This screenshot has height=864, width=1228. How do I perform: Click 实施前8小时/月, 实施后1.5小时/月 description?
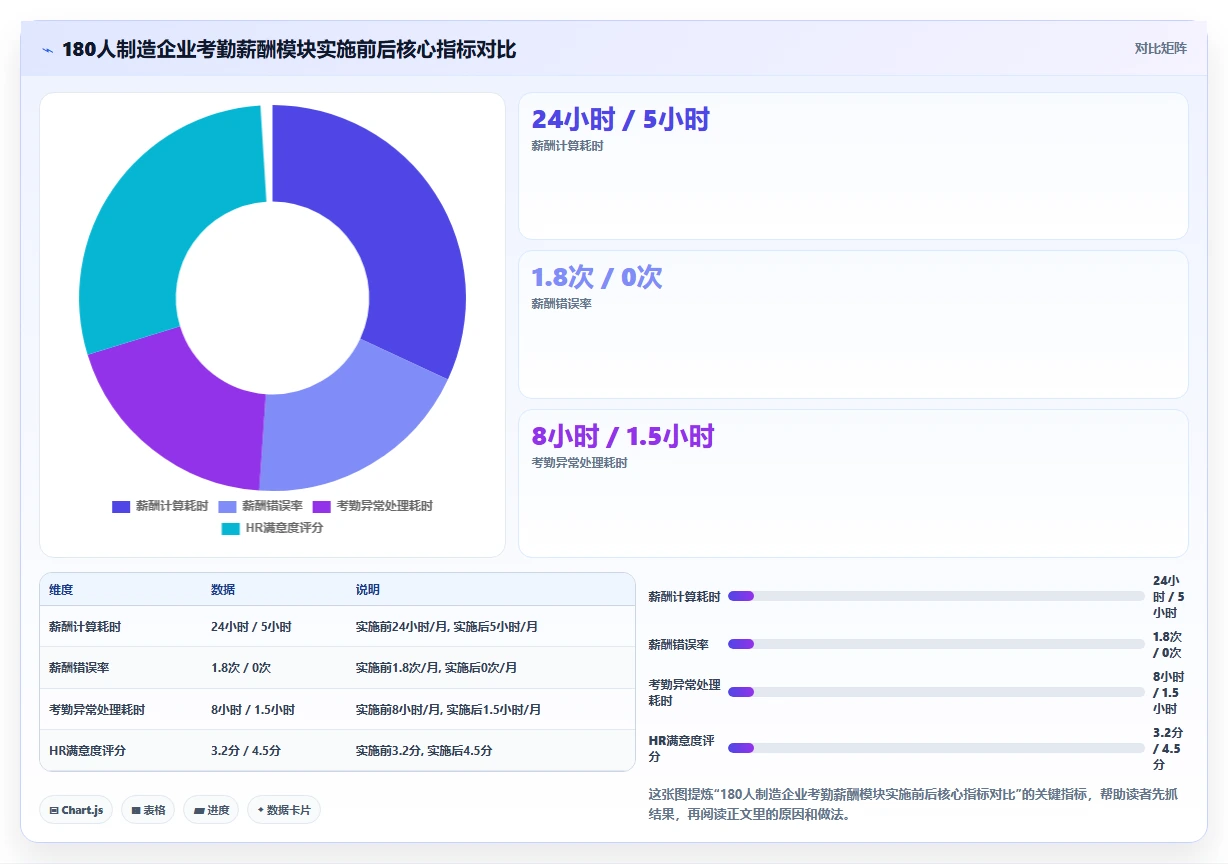pos(449,710)
